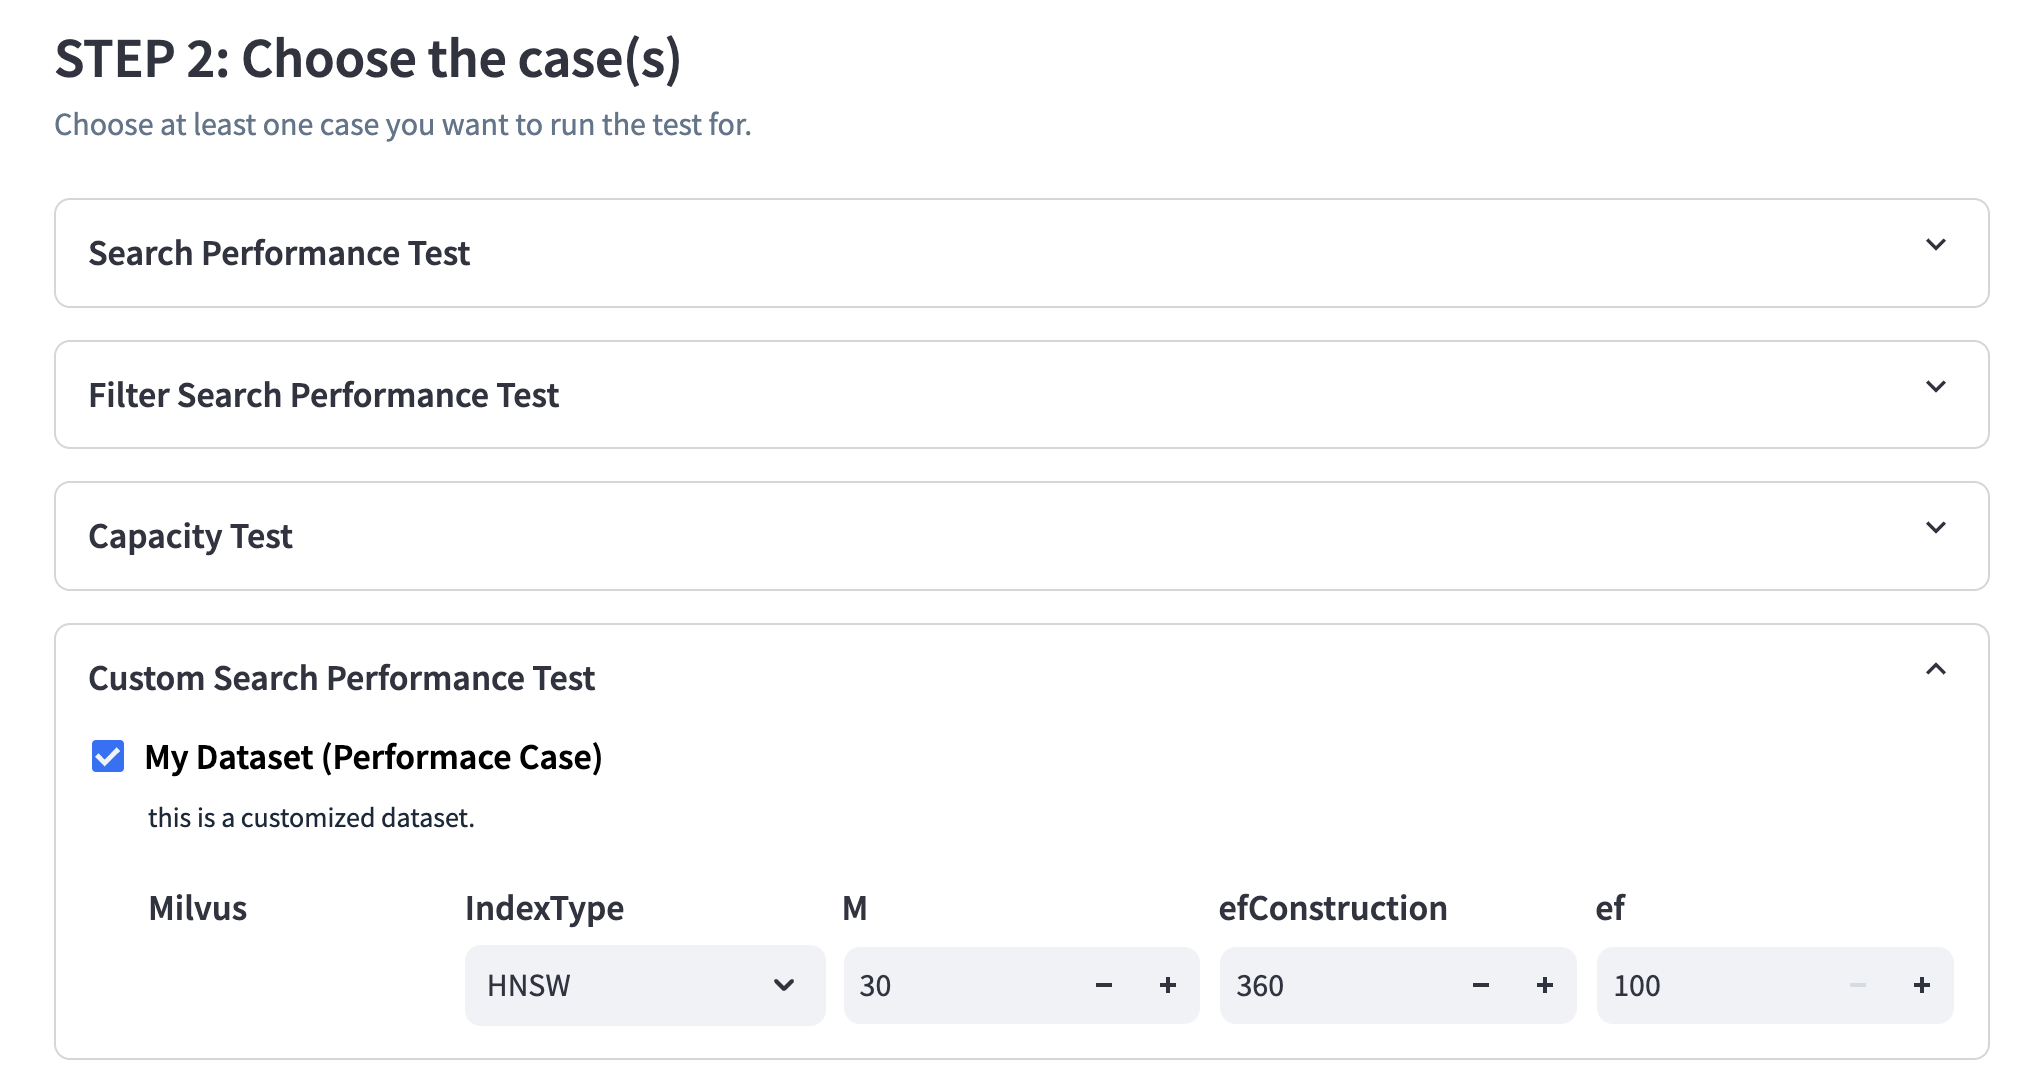Click Filter Search Performance Test title
This screenshot has width=2024, height=1084.
(323, 396)
